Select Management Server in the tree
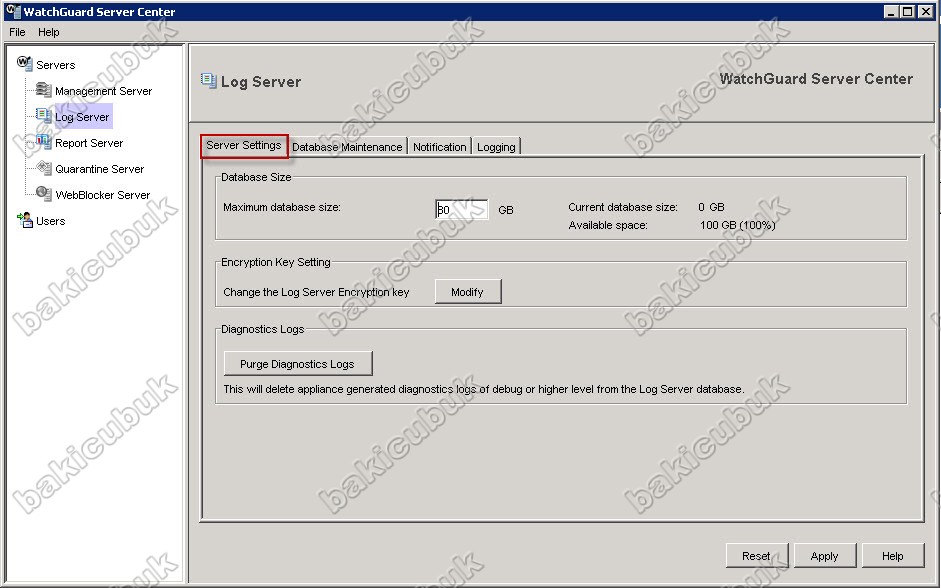Image resolution: width=941 pixels, height=588 pixels. pos(103,91)
